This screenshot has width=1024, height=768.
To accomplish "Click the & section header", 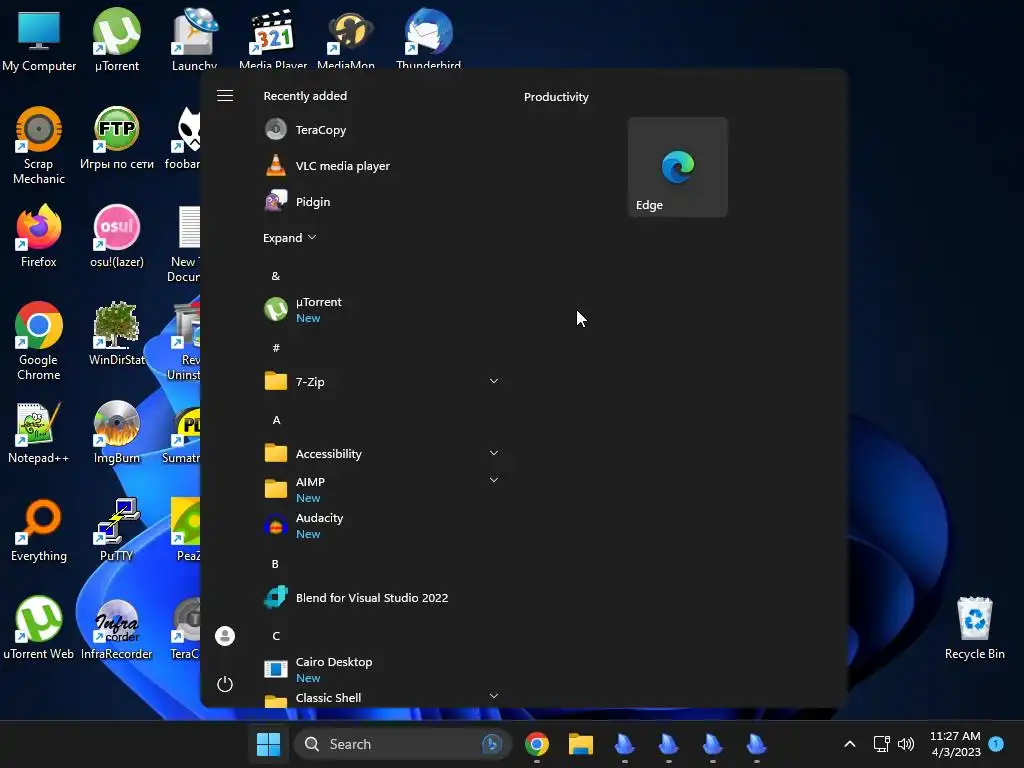I will click(276, 276).
